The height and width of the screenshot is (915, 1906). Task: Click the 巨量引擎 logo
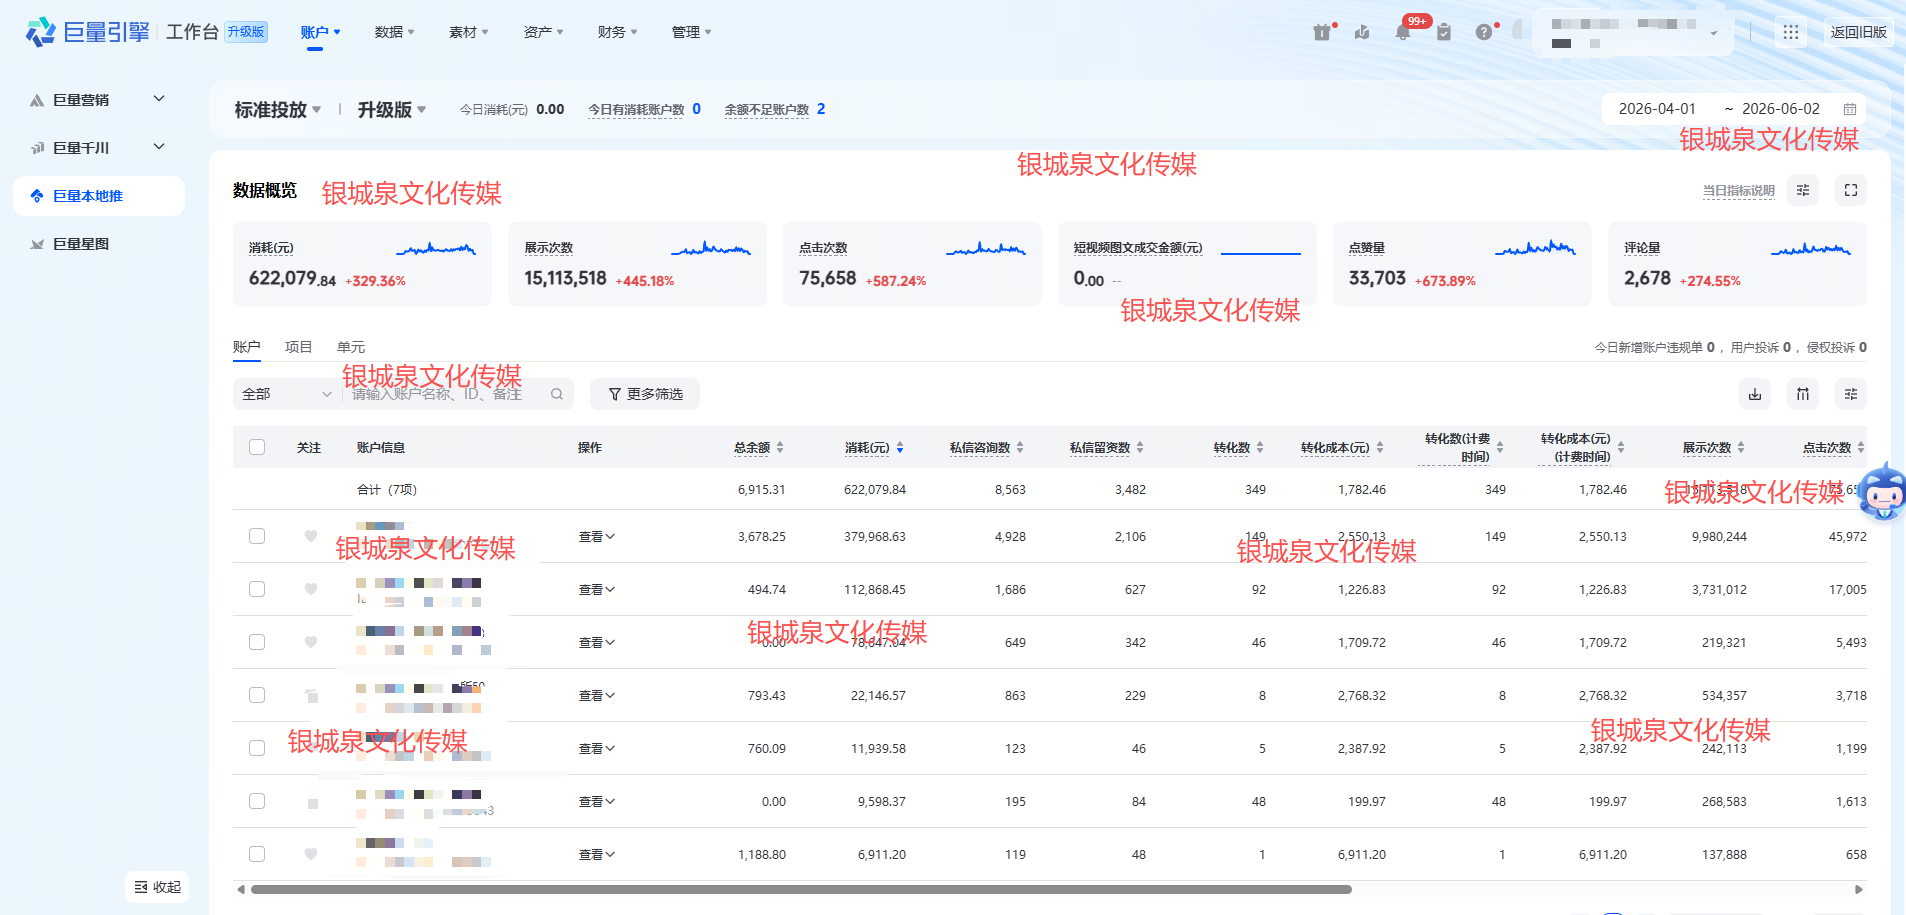coord(88,32)
